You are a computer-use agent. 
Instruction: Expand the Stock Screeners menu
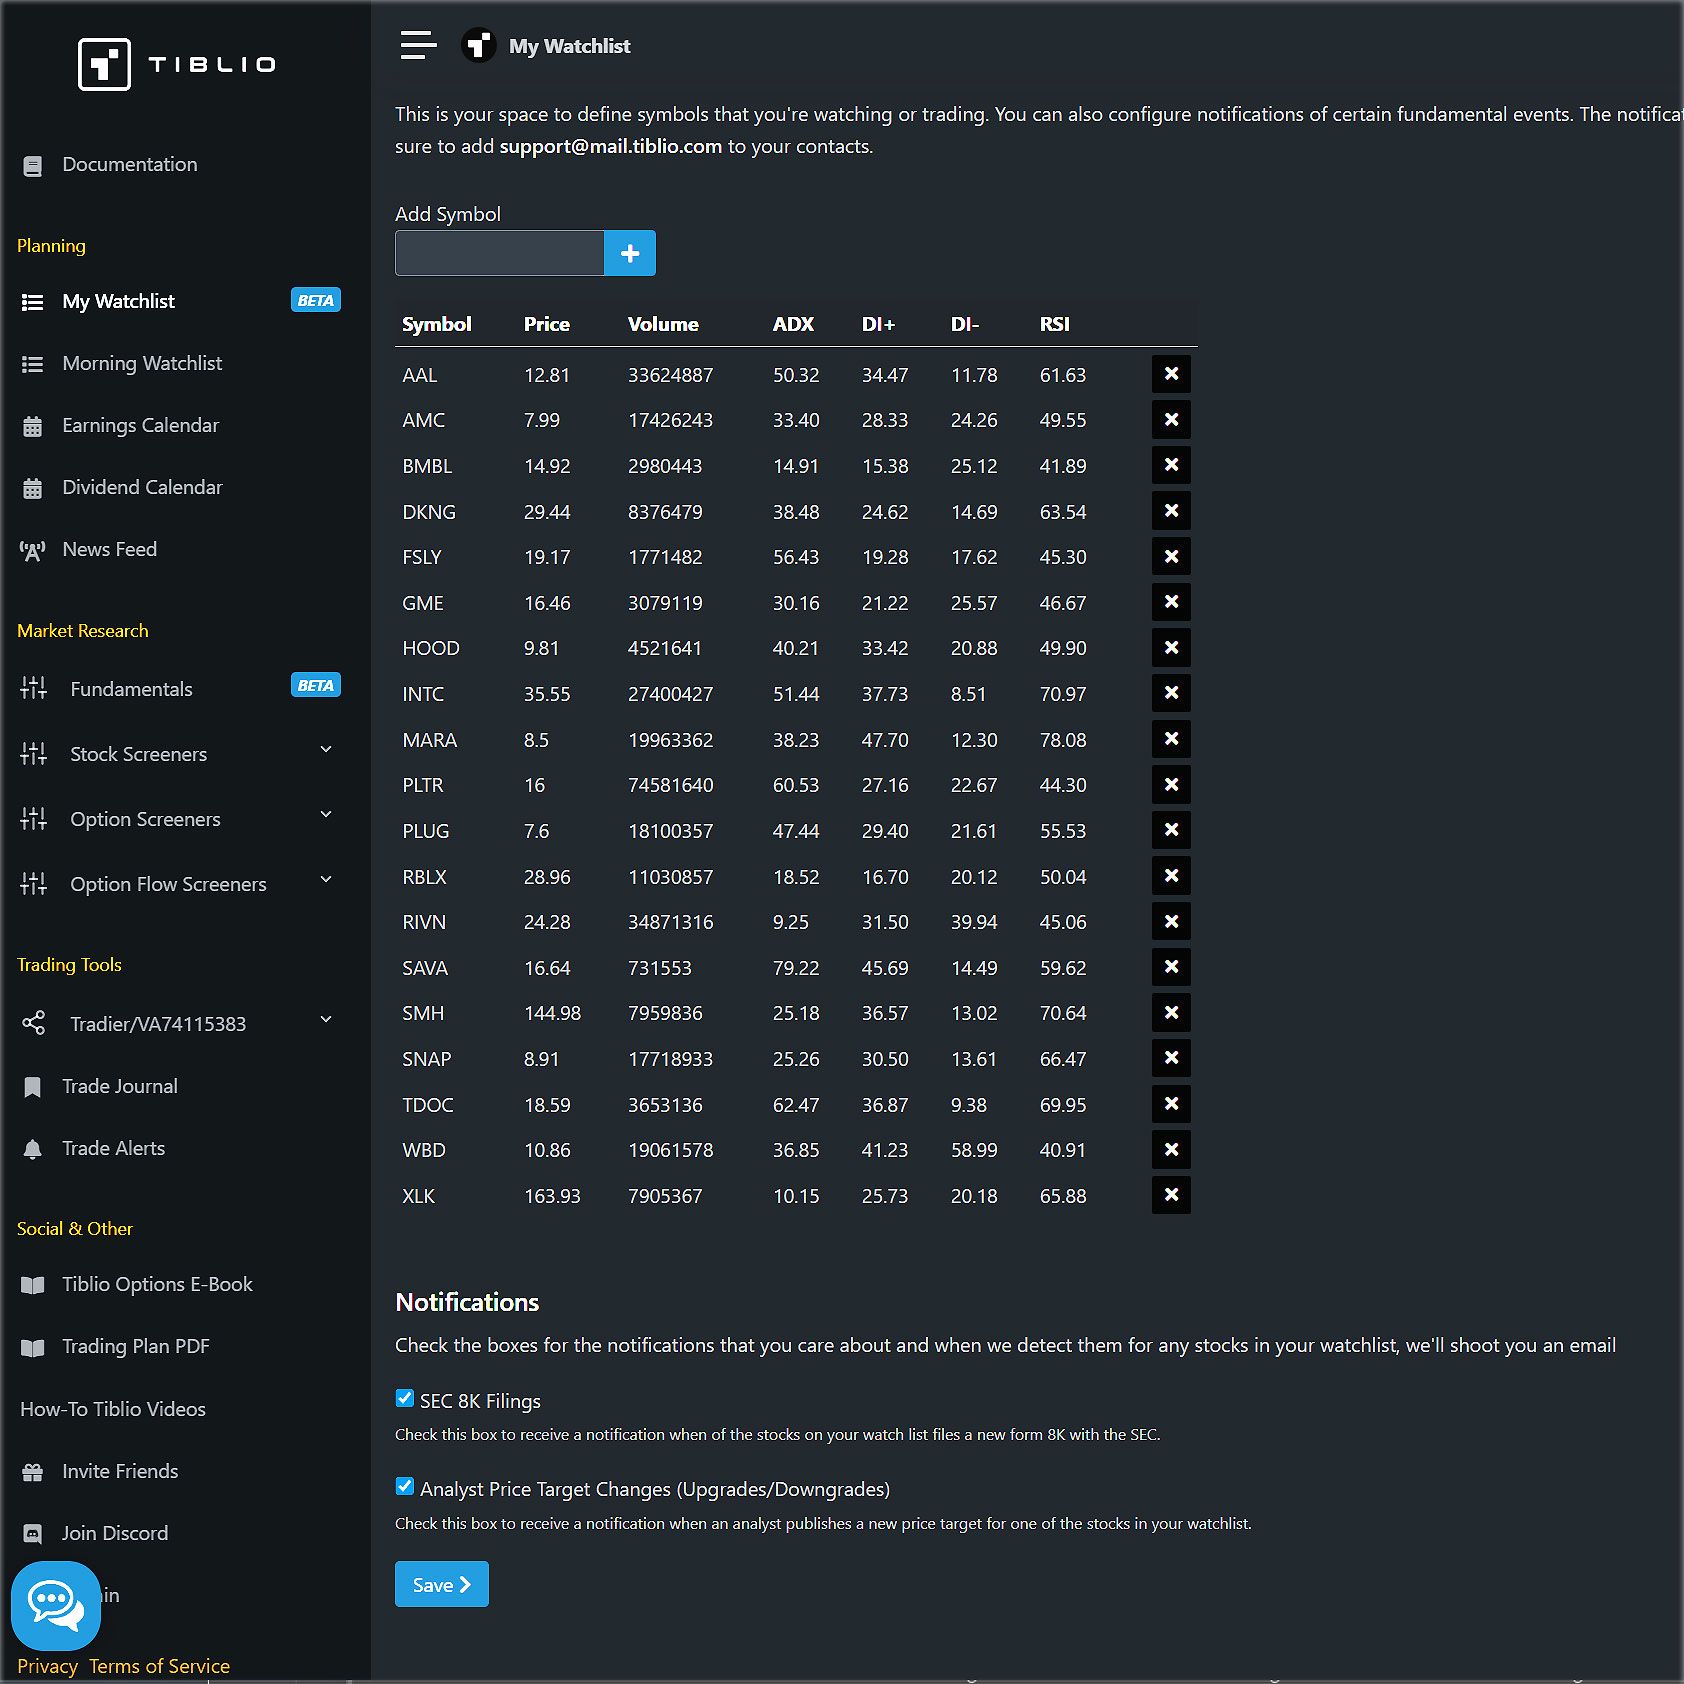coord(326,750)
